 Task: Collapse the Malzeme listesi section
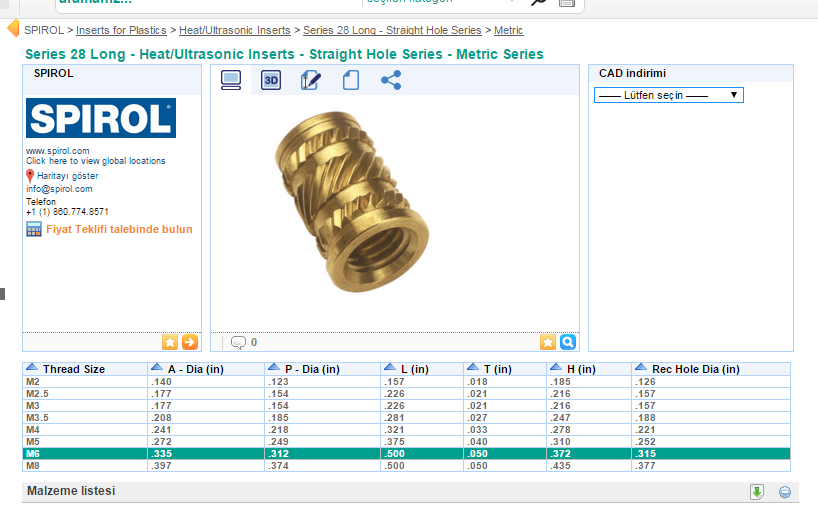click(x=785, y=491)
